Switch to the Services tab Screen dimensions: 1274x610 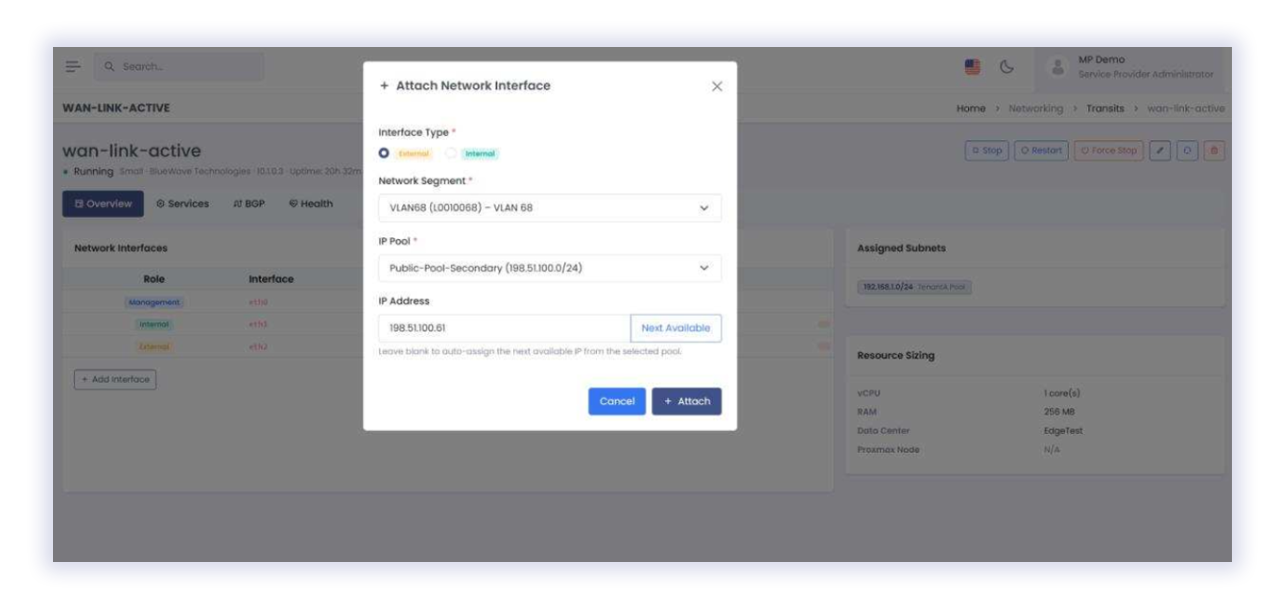pyautogui.click(x=183, y=204)
